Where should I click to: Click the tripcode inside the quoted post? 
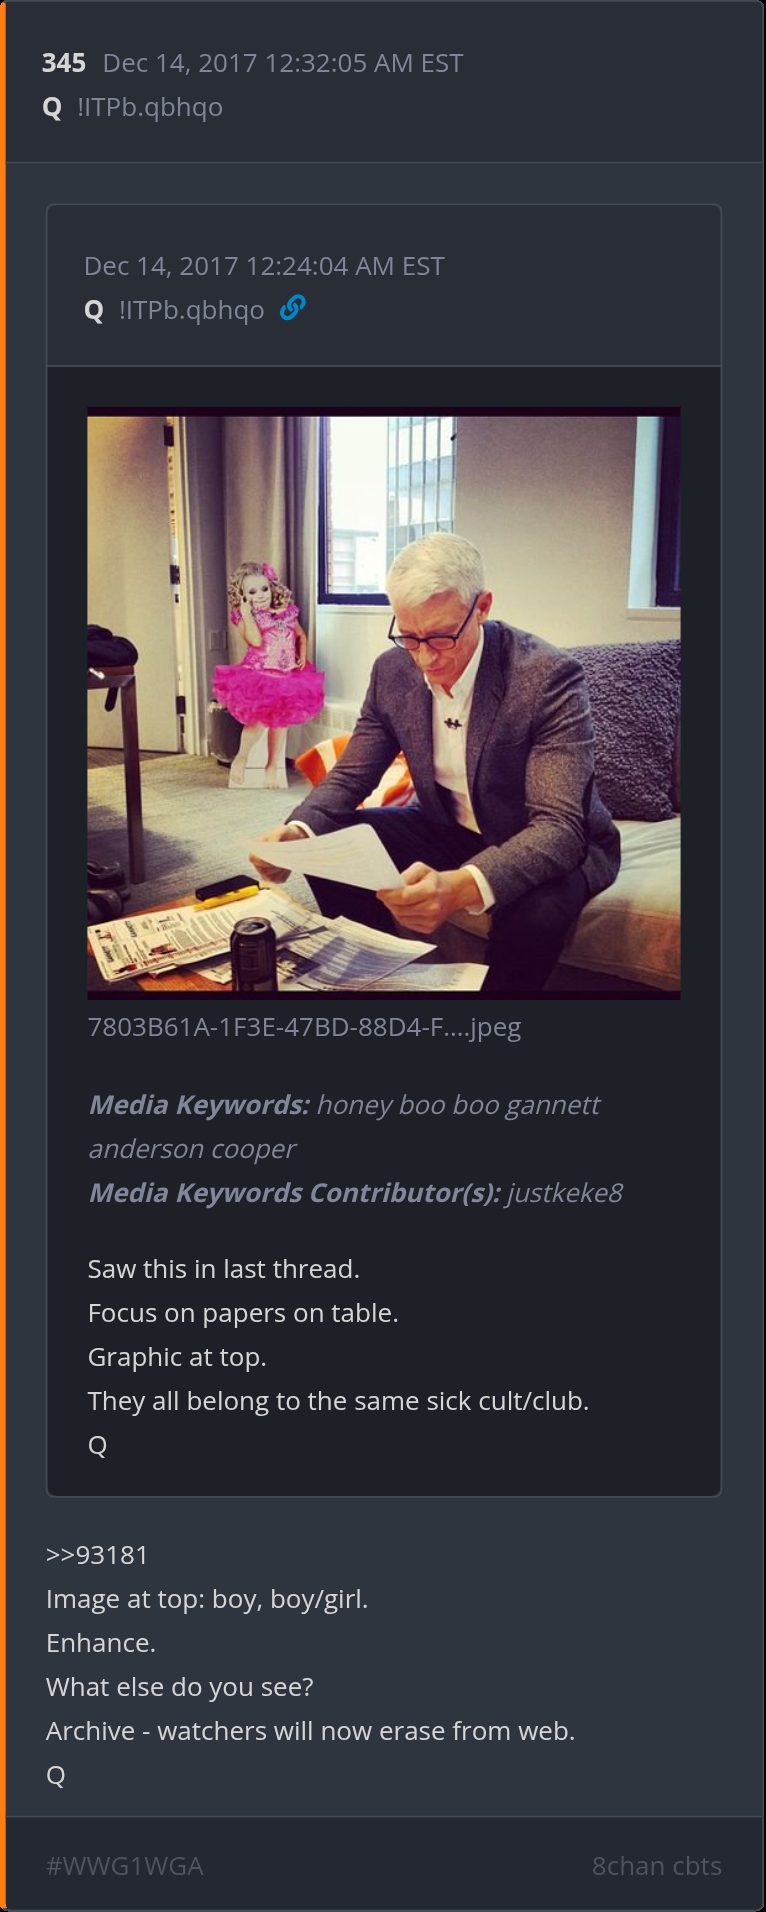click(x=192, y=310)
